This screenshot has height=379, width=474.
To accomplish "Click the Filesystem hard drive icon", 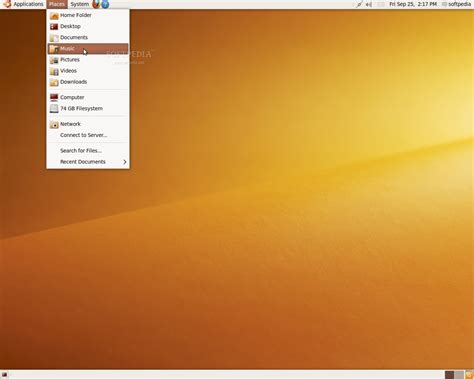I will [54, 109].
